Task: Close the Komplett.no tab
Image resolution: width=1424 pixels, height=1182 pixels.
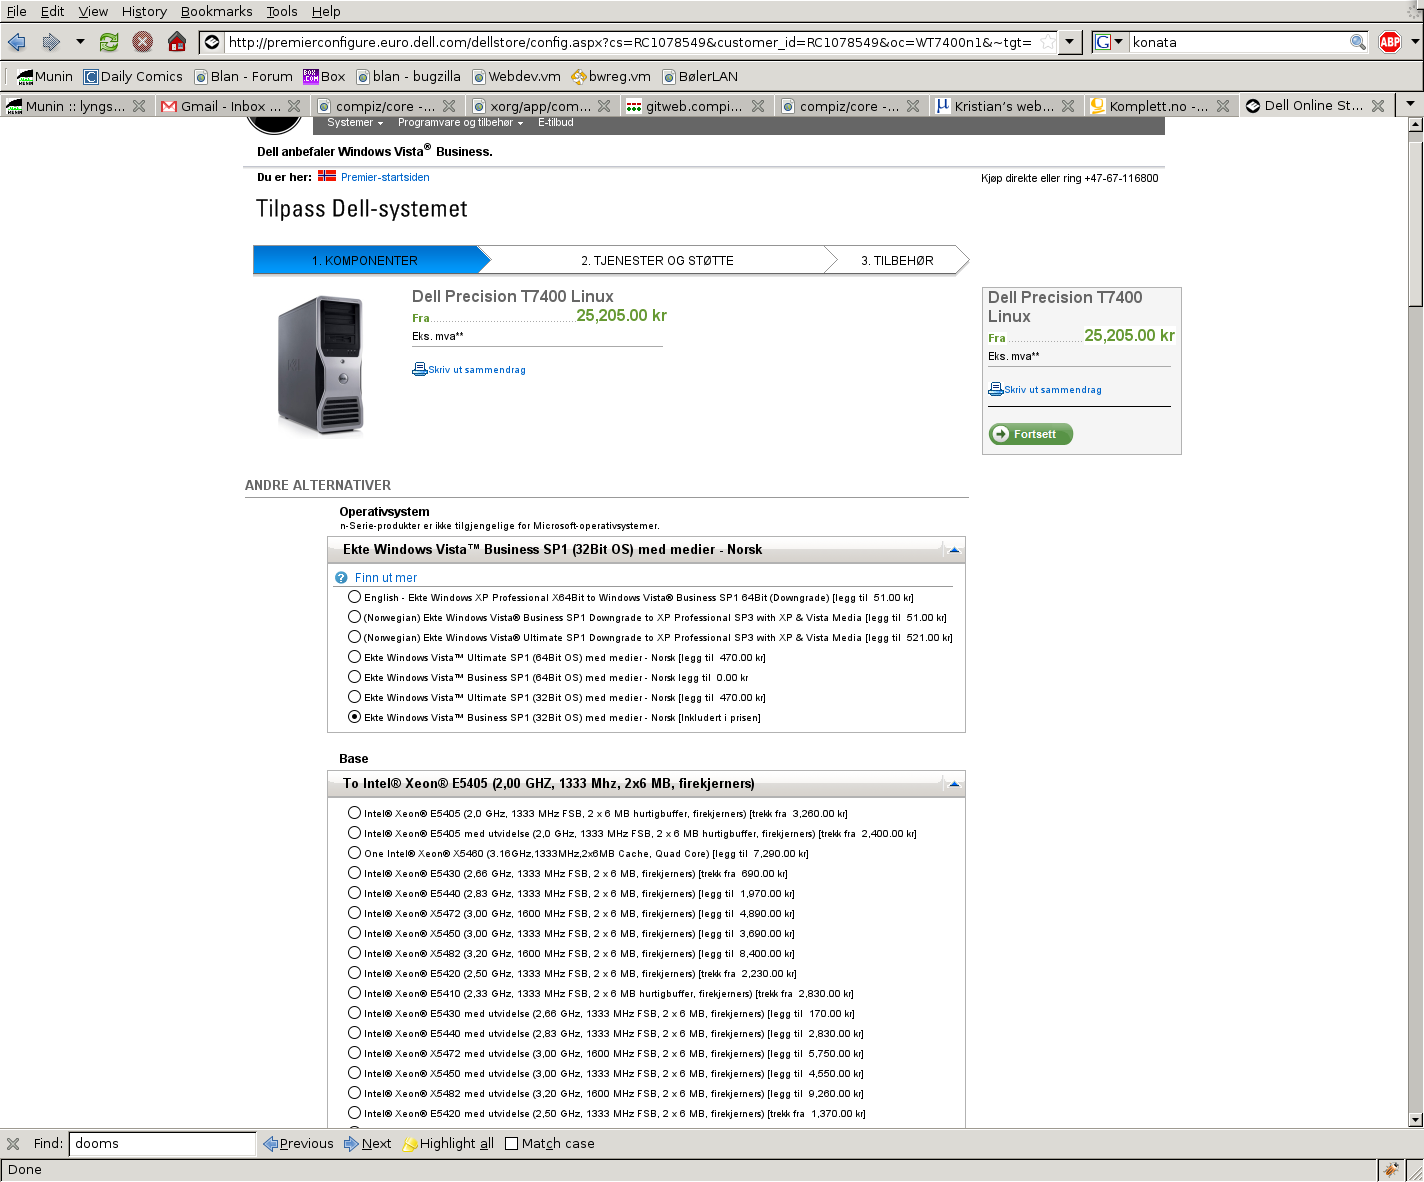Action: (x=1223, y=106)
